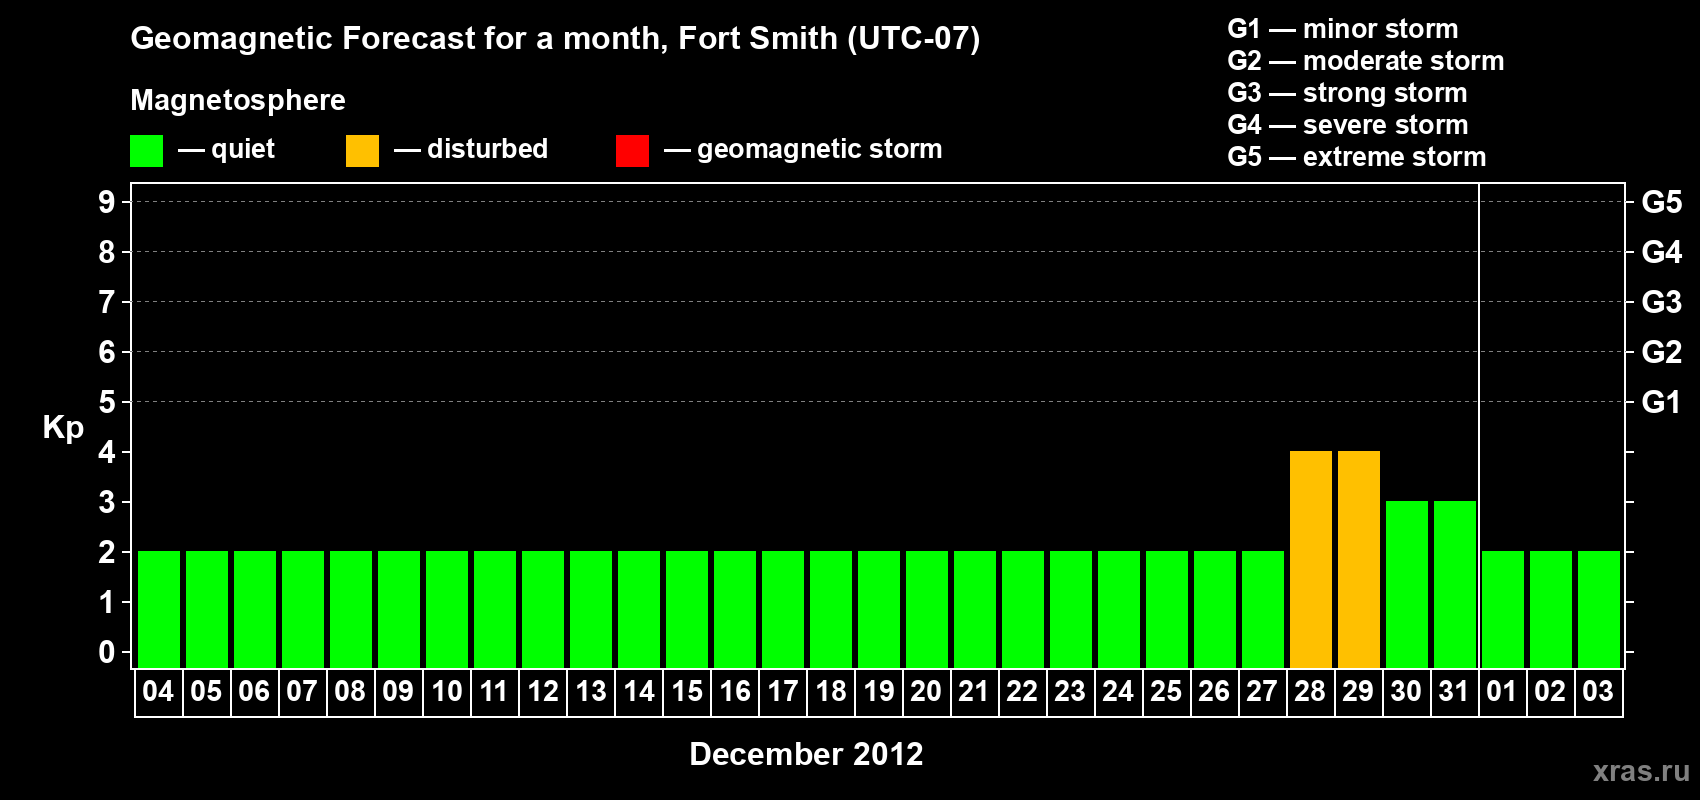Click the date label 17
The image size is (1700, 800).
(782, 691)
